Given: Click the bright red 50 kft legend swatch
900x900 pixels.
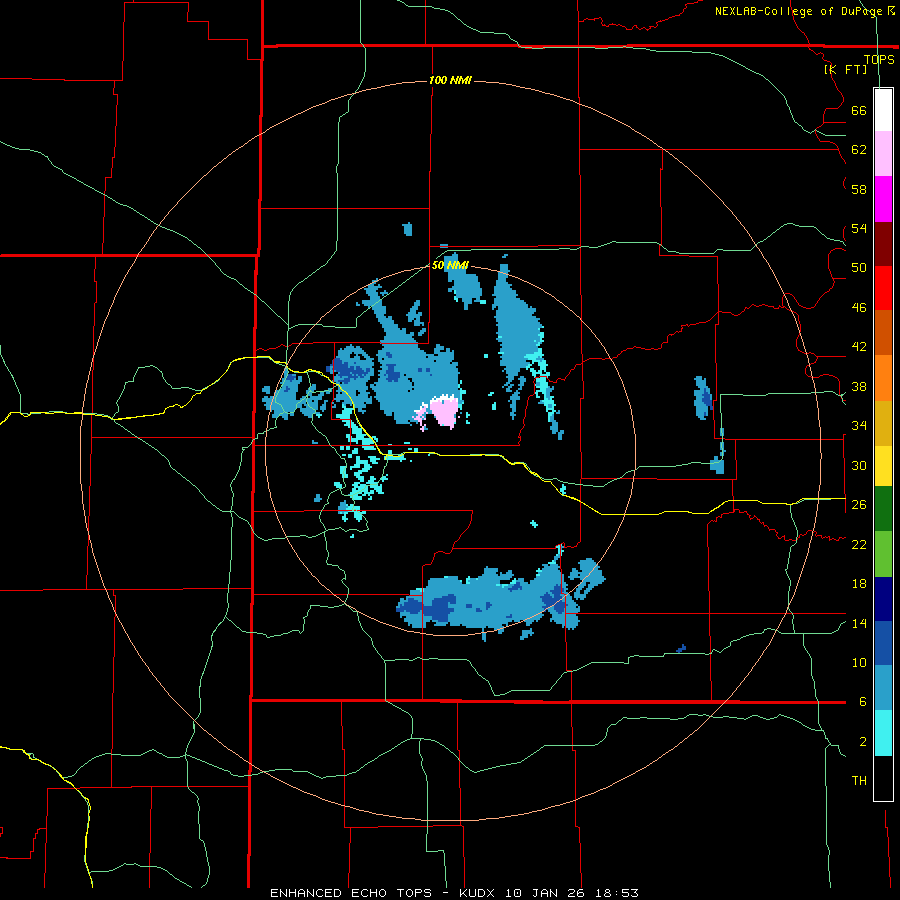Looking at the screenshot, I should tap(883, 288).
